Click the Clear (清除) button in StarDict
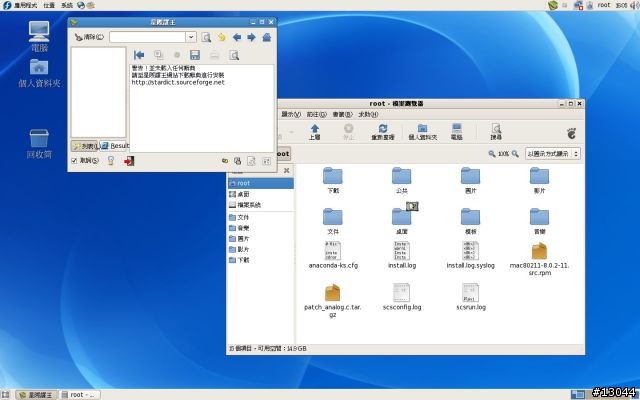Image resolution: width=640 pixels, height=400 pixels. pos(89,37)
